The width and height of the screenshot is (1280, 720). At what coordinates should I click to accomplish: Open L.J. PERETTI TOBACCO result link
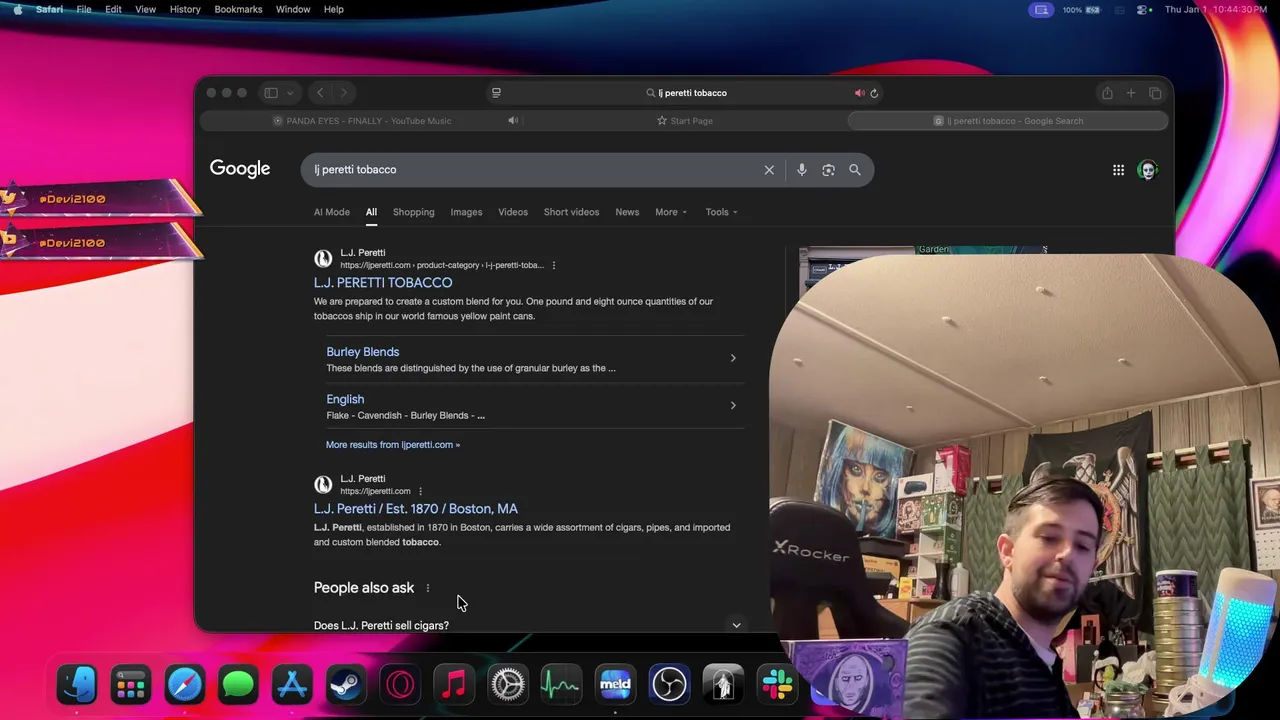click(383, 283)
